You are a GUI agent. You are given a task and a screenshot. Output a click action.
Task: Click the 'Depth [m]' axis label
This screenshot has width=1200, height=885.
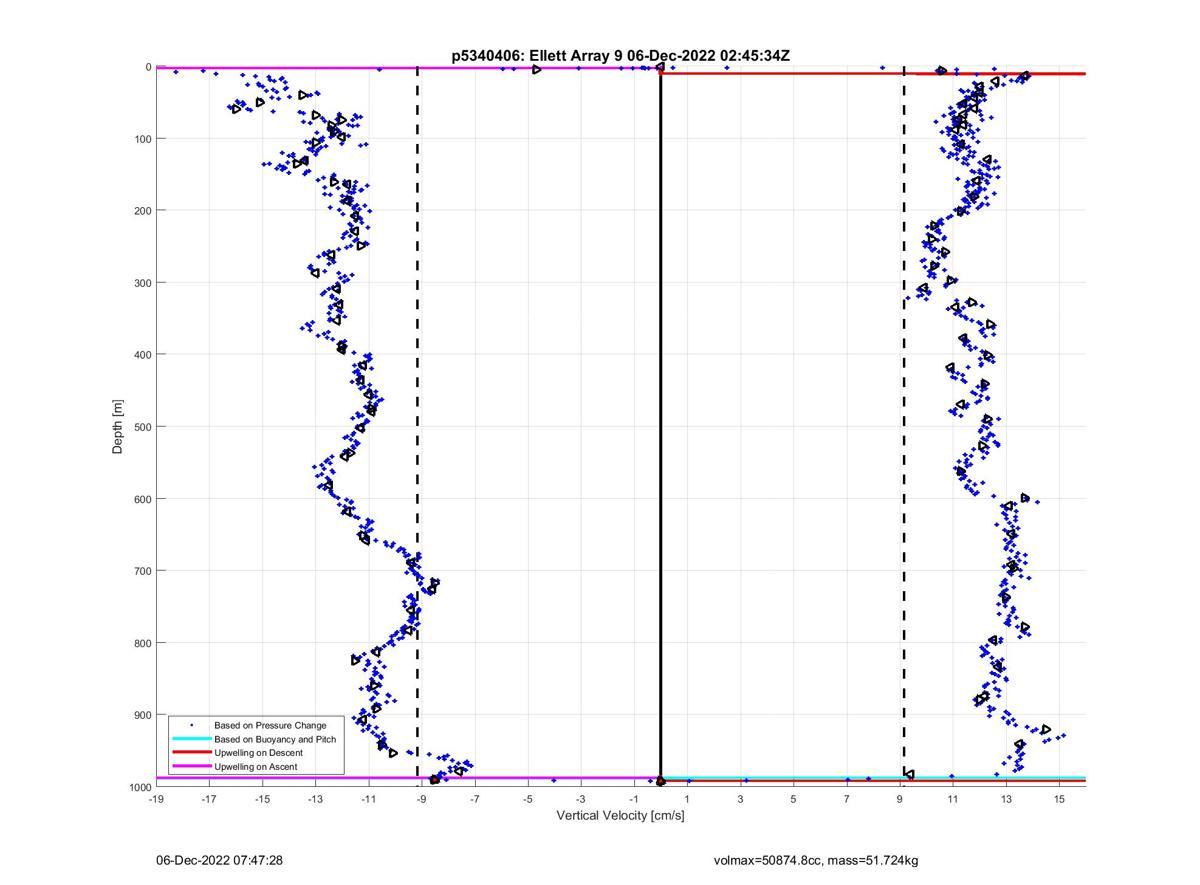(x=118, y=427)
